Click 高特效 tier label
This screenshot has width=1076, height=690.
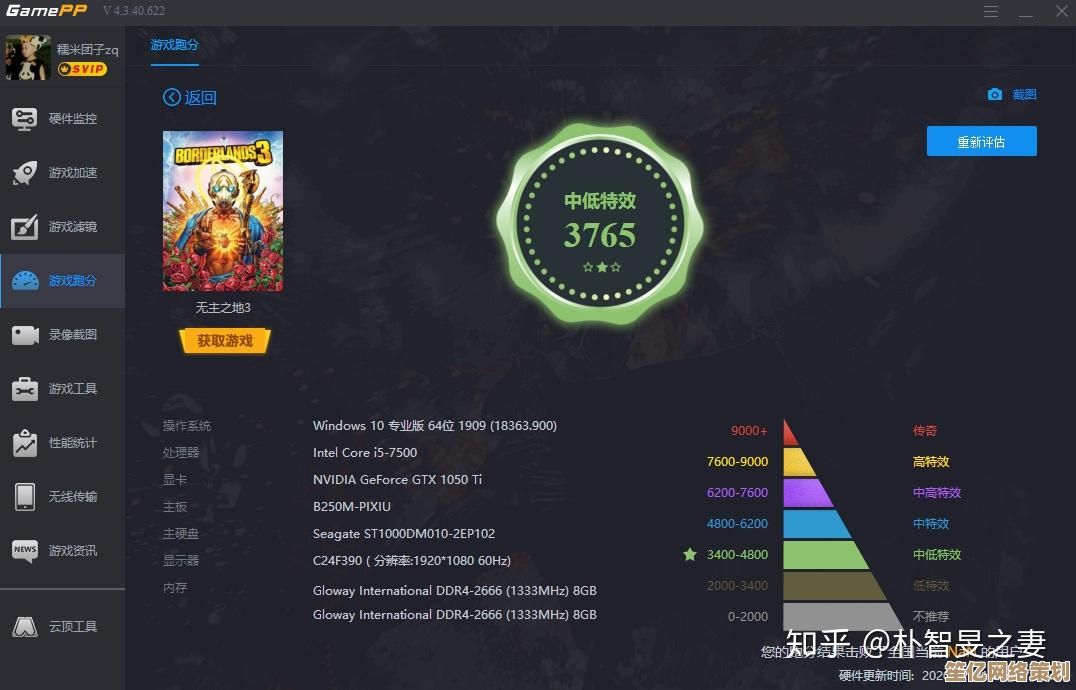click(x=931, y=462)
